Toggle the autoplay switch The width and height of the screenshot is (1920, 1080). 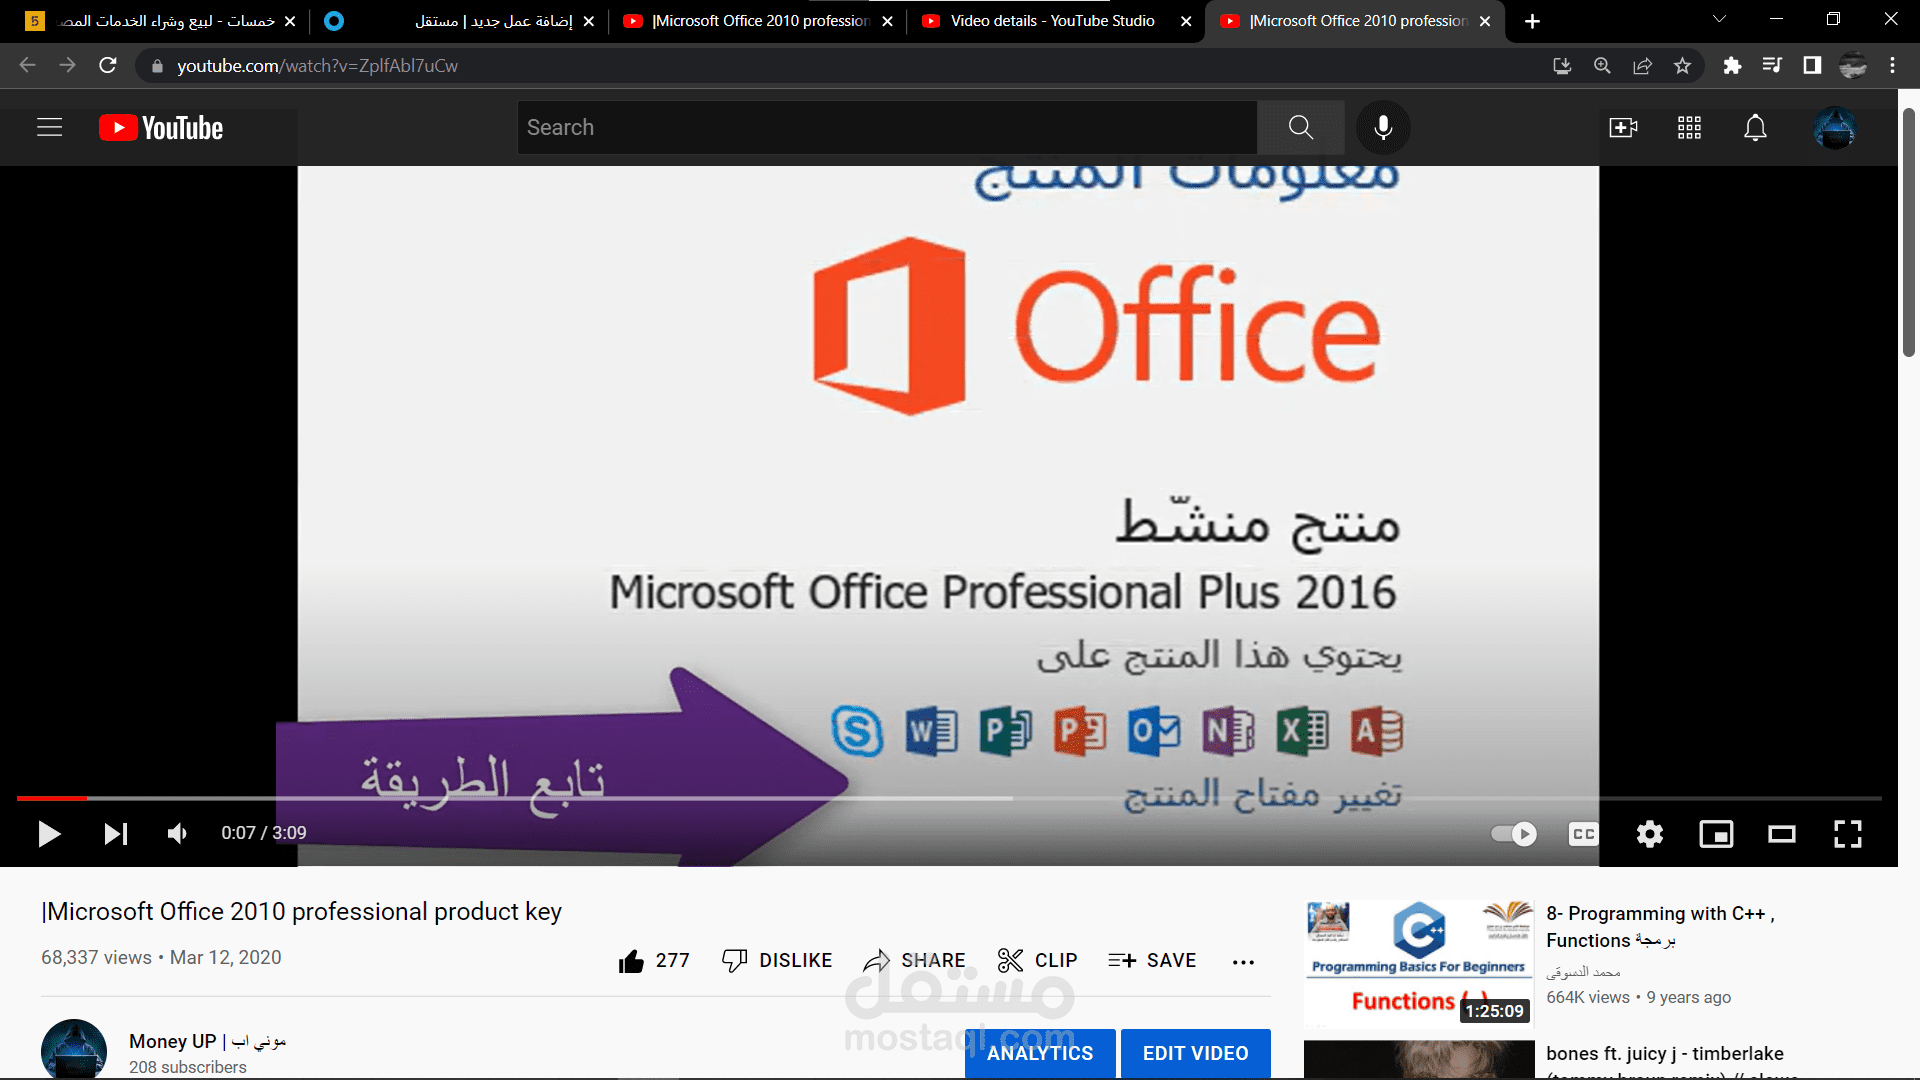pos(1515,832)
